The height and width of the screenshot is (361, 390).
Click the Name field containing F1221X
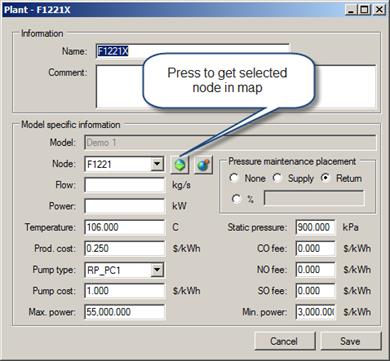coord(193,52)
